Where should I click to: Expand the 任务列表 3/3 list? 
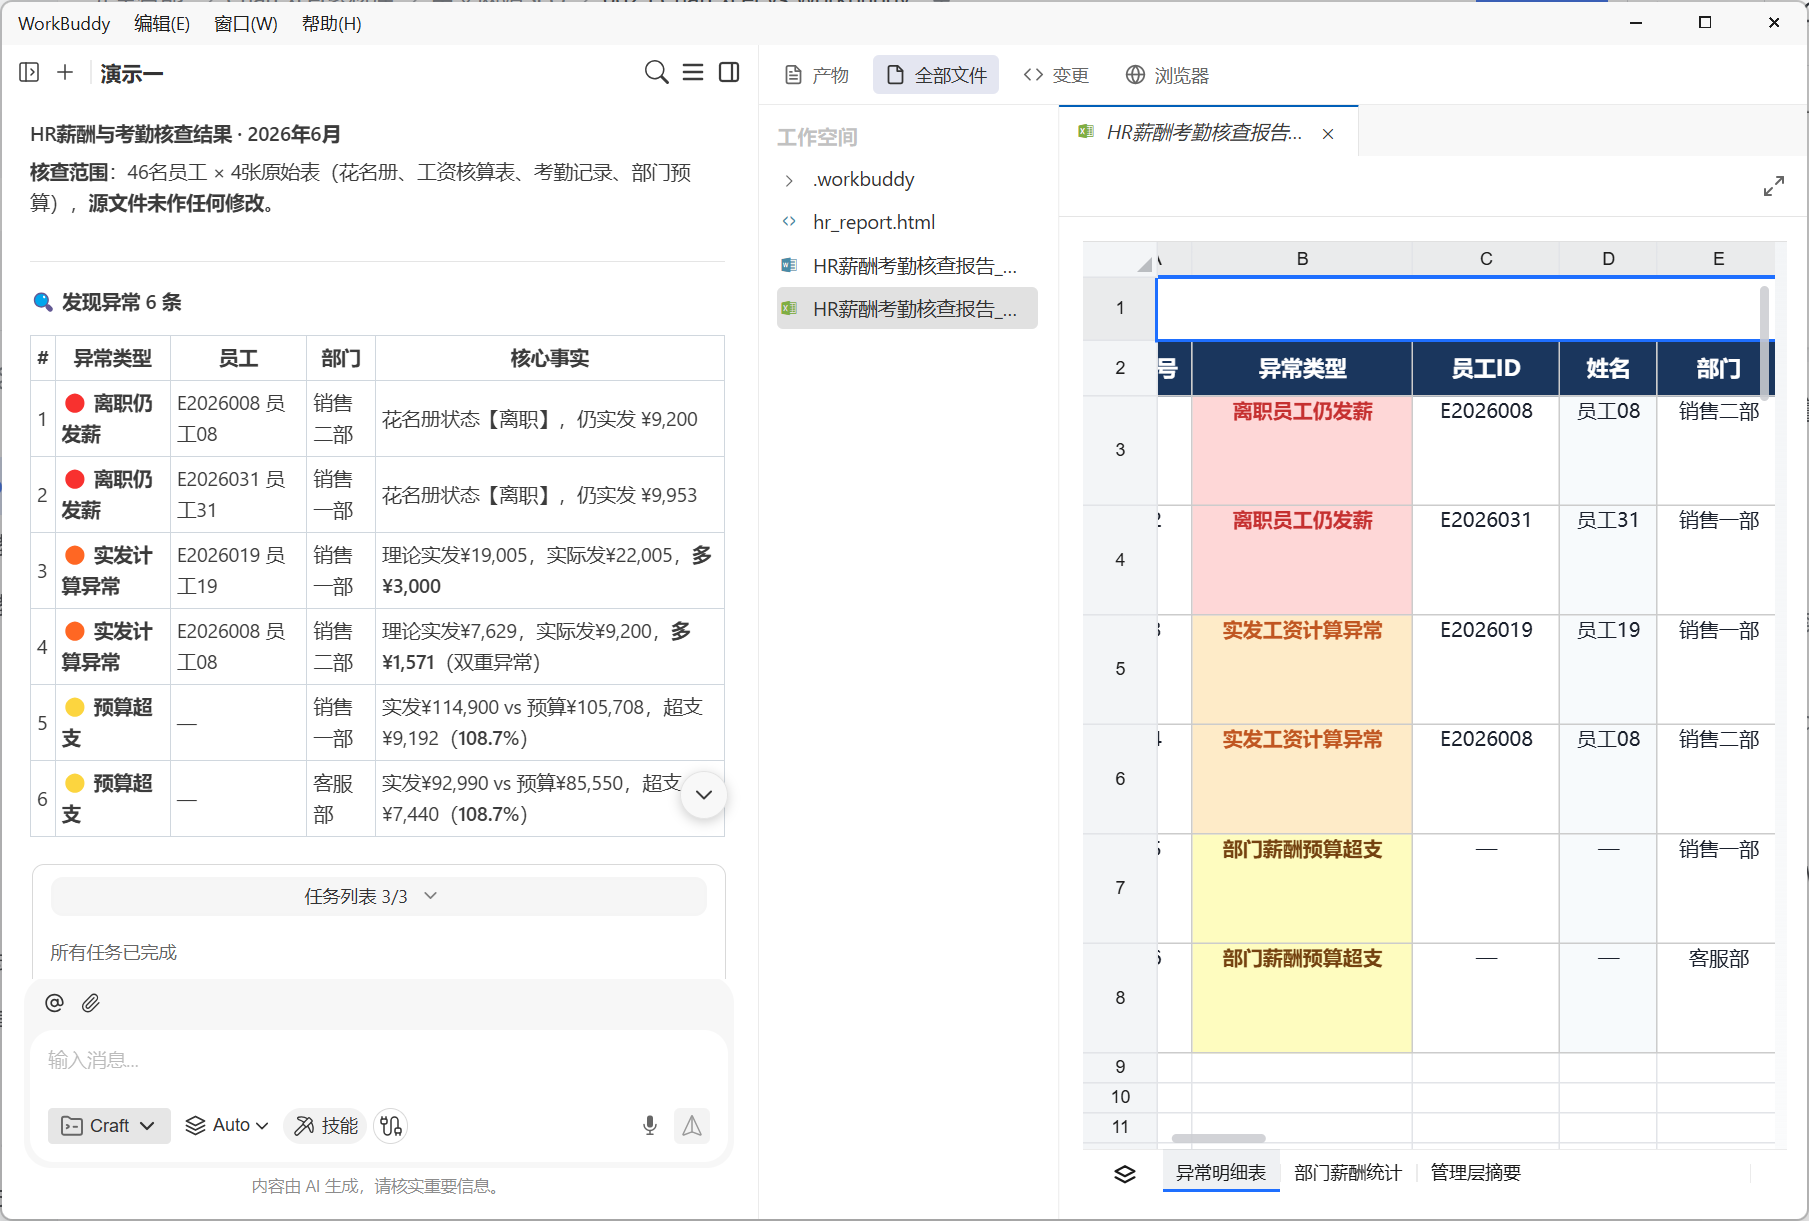pyautogui.click(x=379, y=897)
